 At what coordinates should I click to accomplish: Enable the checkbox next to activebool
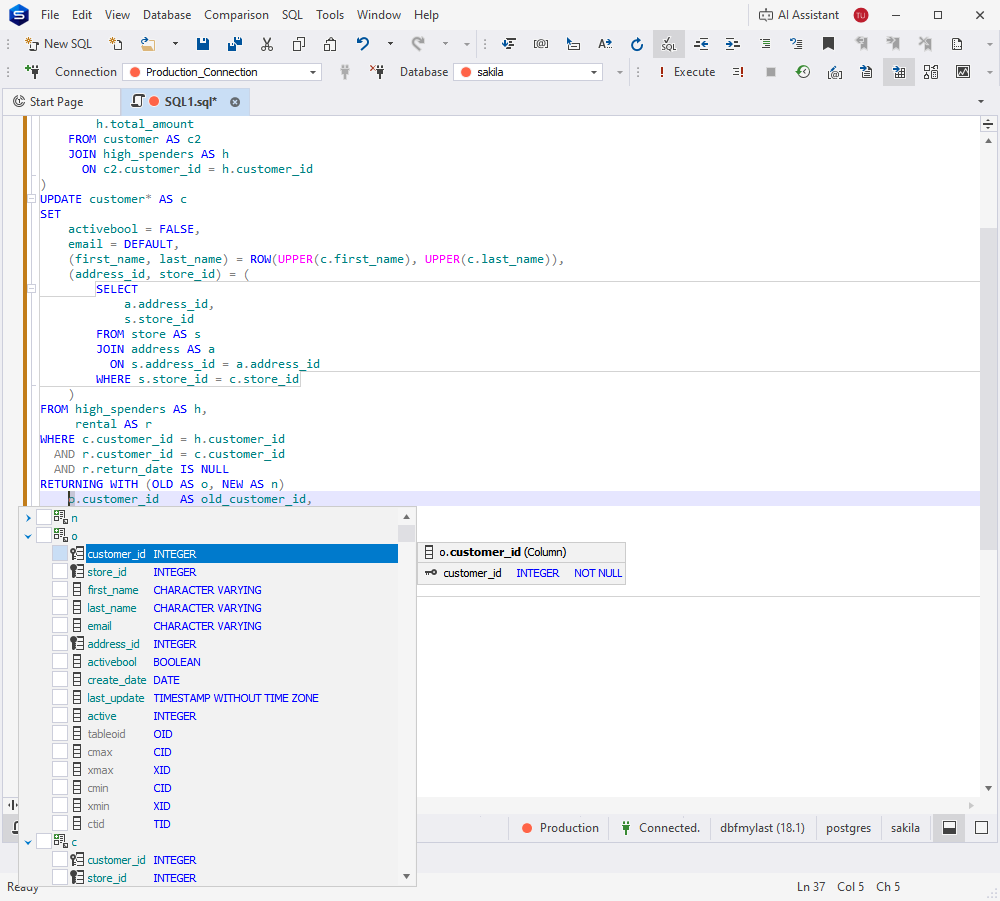click(x=60, y=662)
